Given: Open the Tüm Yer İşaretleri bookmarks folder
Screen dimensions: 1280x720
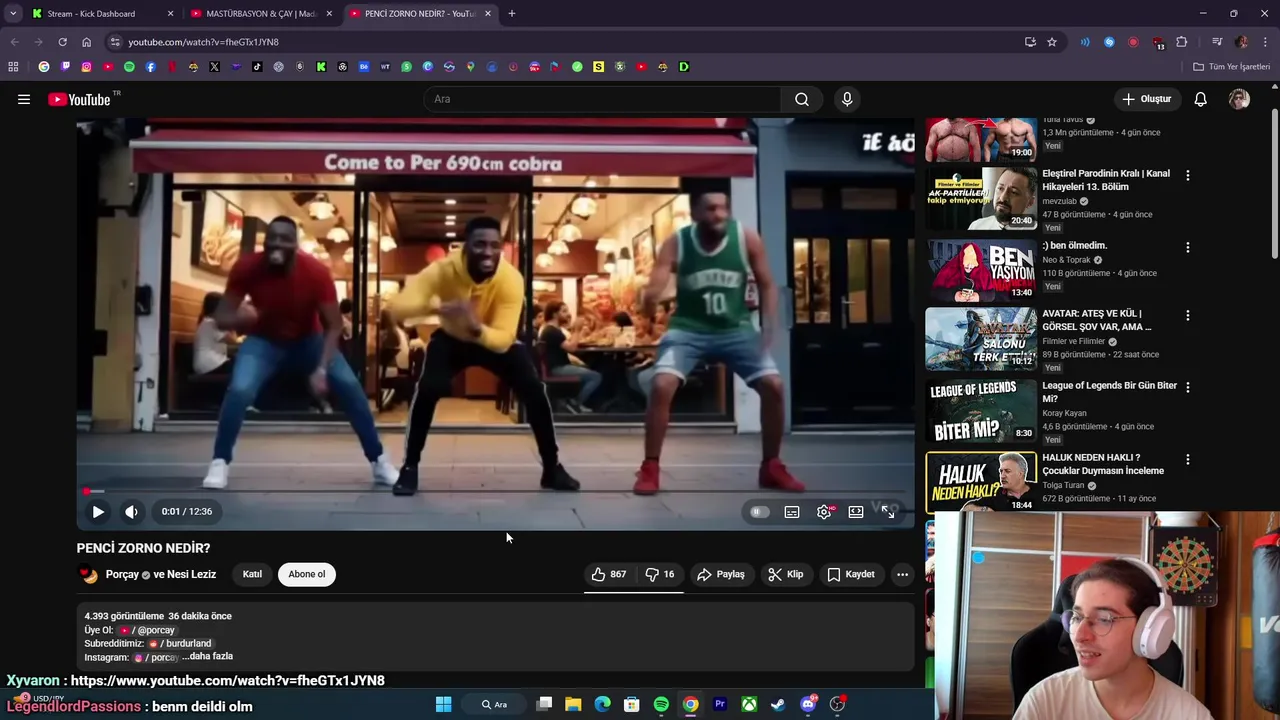Looking at the screenshot, I should coord(1232,67).
